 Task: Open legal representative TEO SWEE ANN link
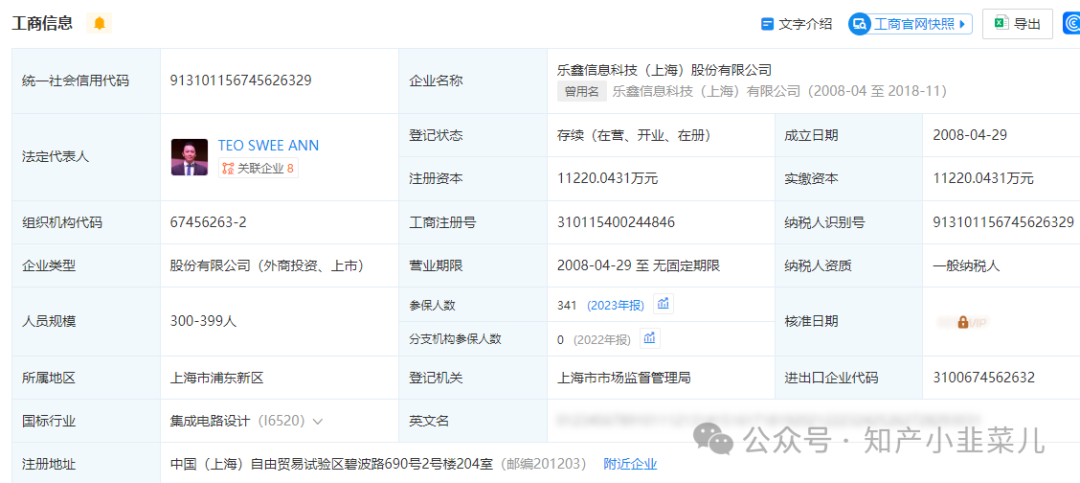click(269, 145)
